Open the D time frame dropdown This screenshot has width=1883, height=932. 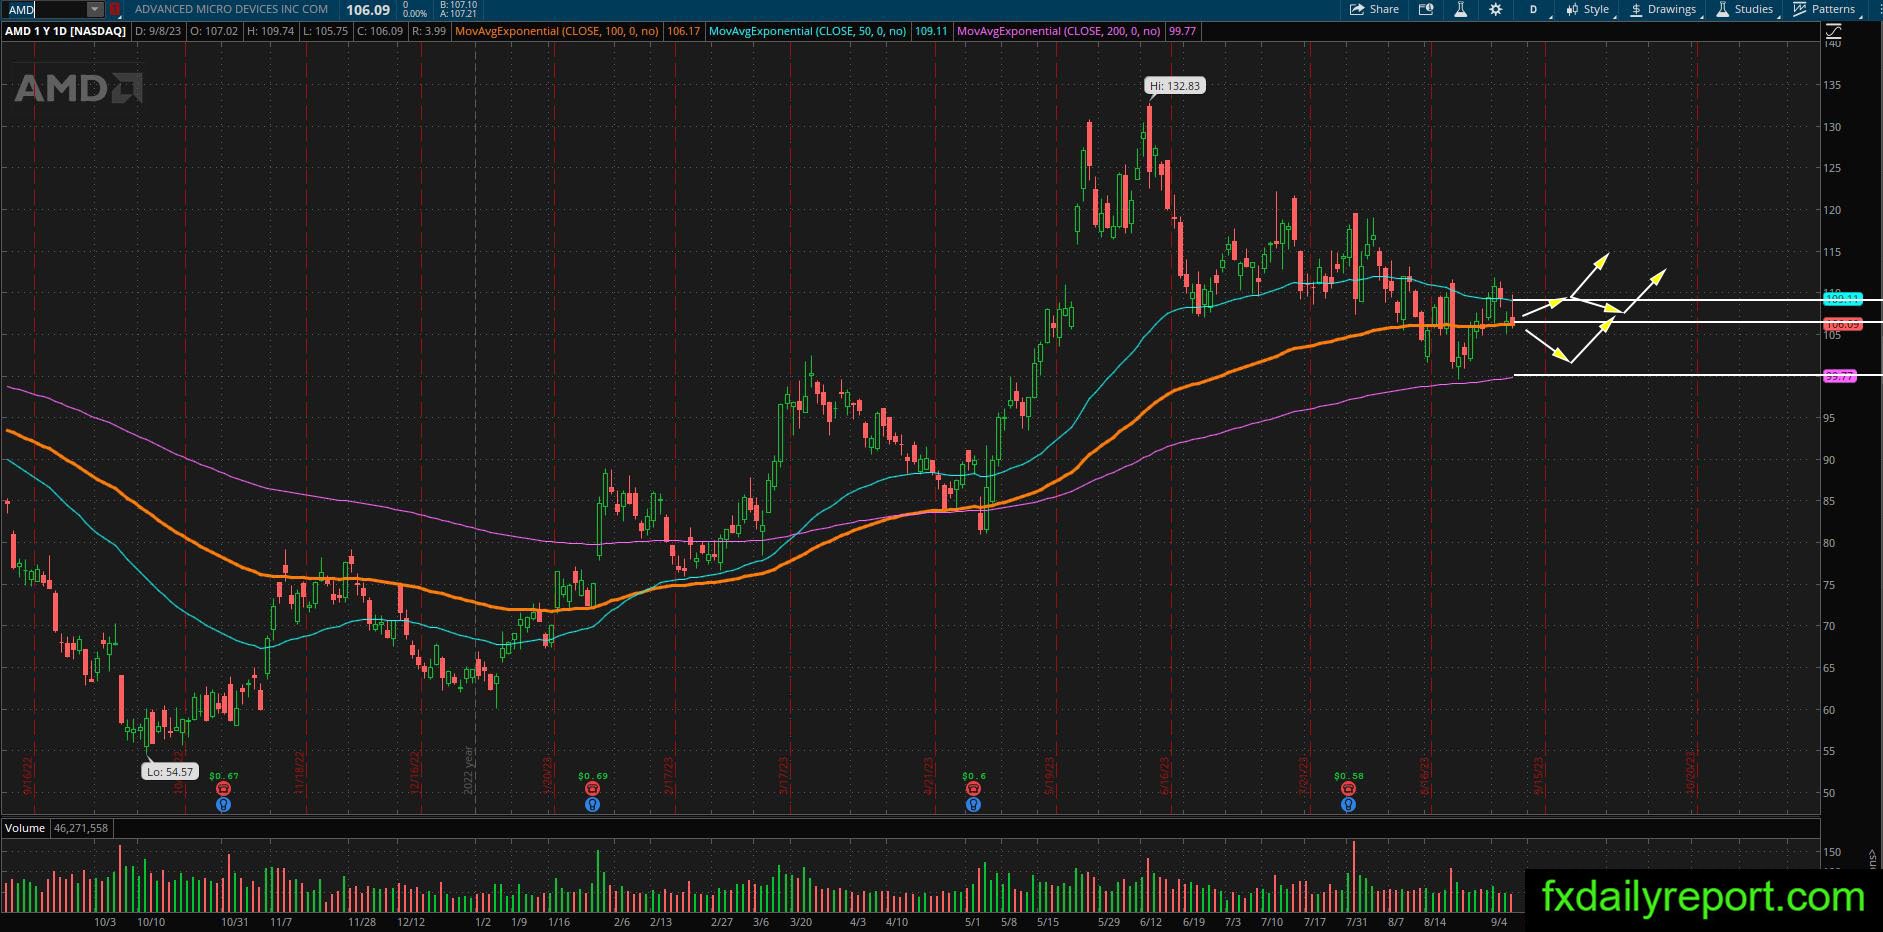(x=1534, y=9)
